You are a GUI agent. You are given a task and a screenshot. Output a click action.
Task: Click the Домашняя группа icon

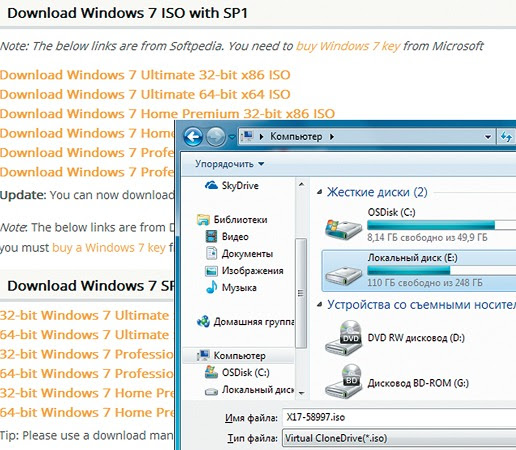point(203,322)
